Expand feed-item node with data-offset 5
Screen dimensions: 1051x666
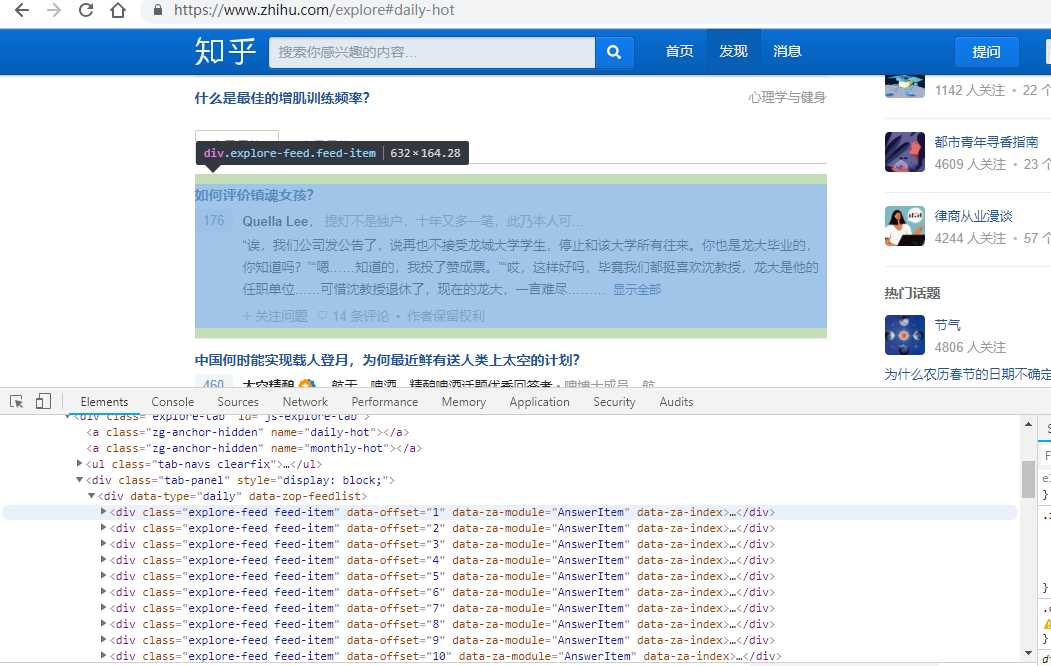104,576
